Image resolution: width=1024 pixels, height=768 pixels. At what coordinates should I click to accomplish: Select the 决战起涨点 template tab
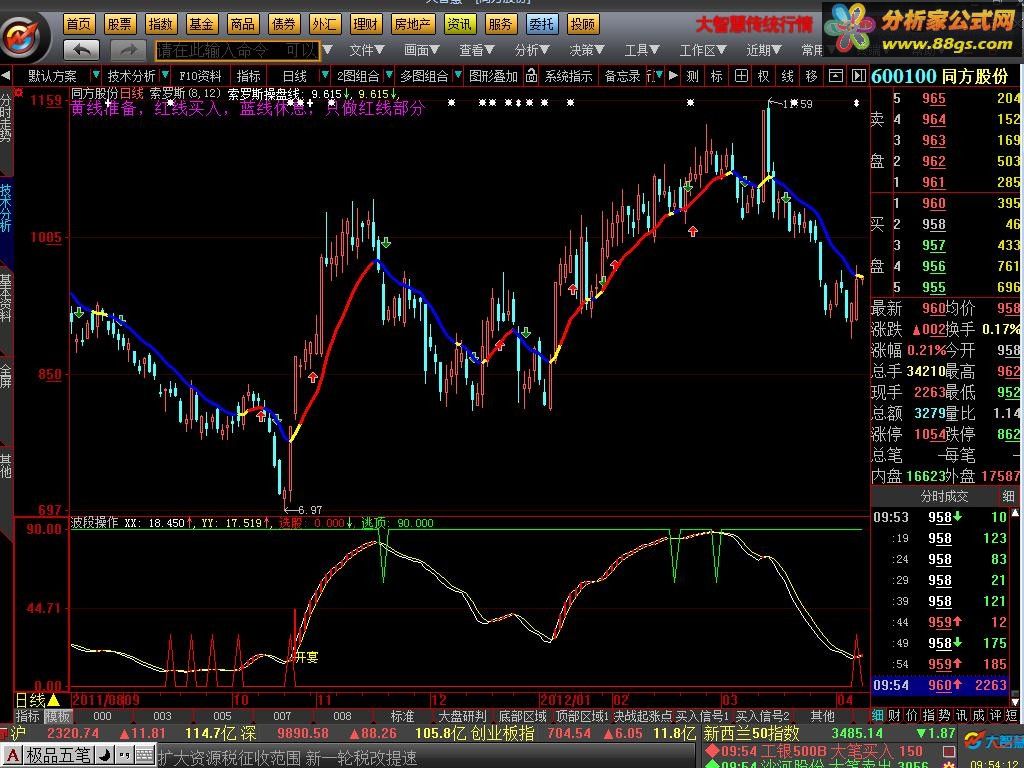pyautogui.click(x=643, y=716)
